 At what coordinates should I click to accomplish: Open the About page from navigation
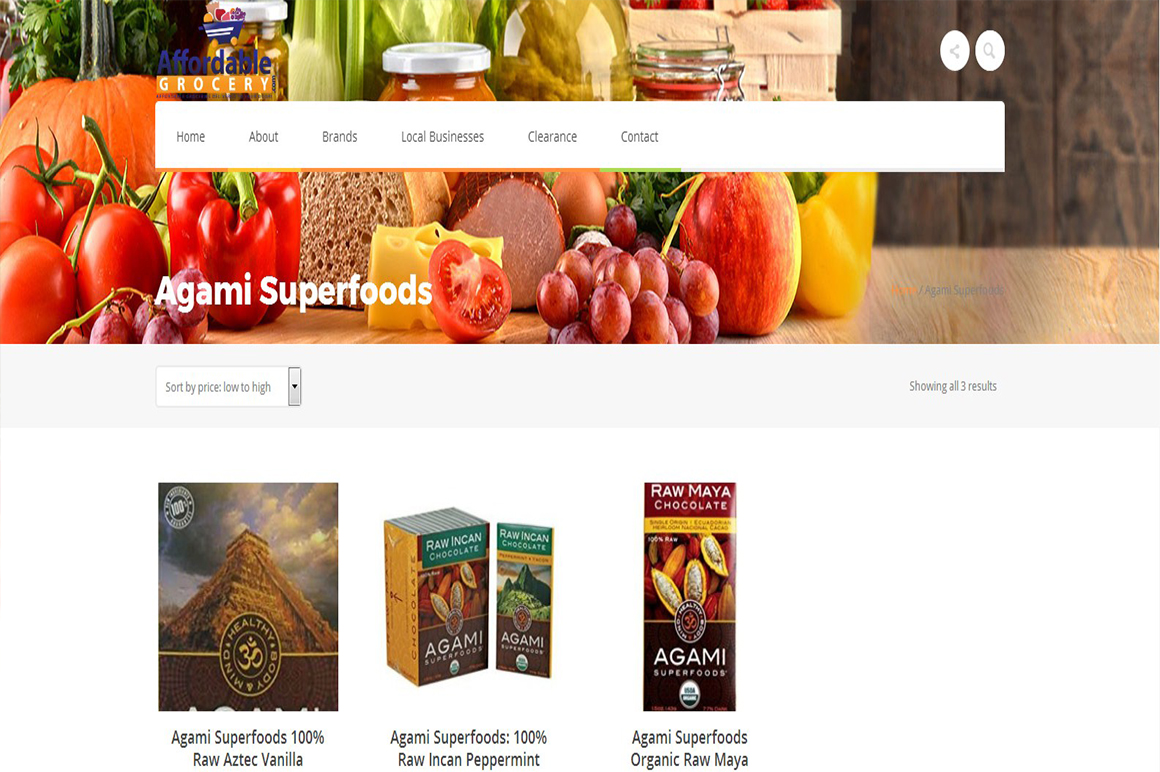click(263, 137)
